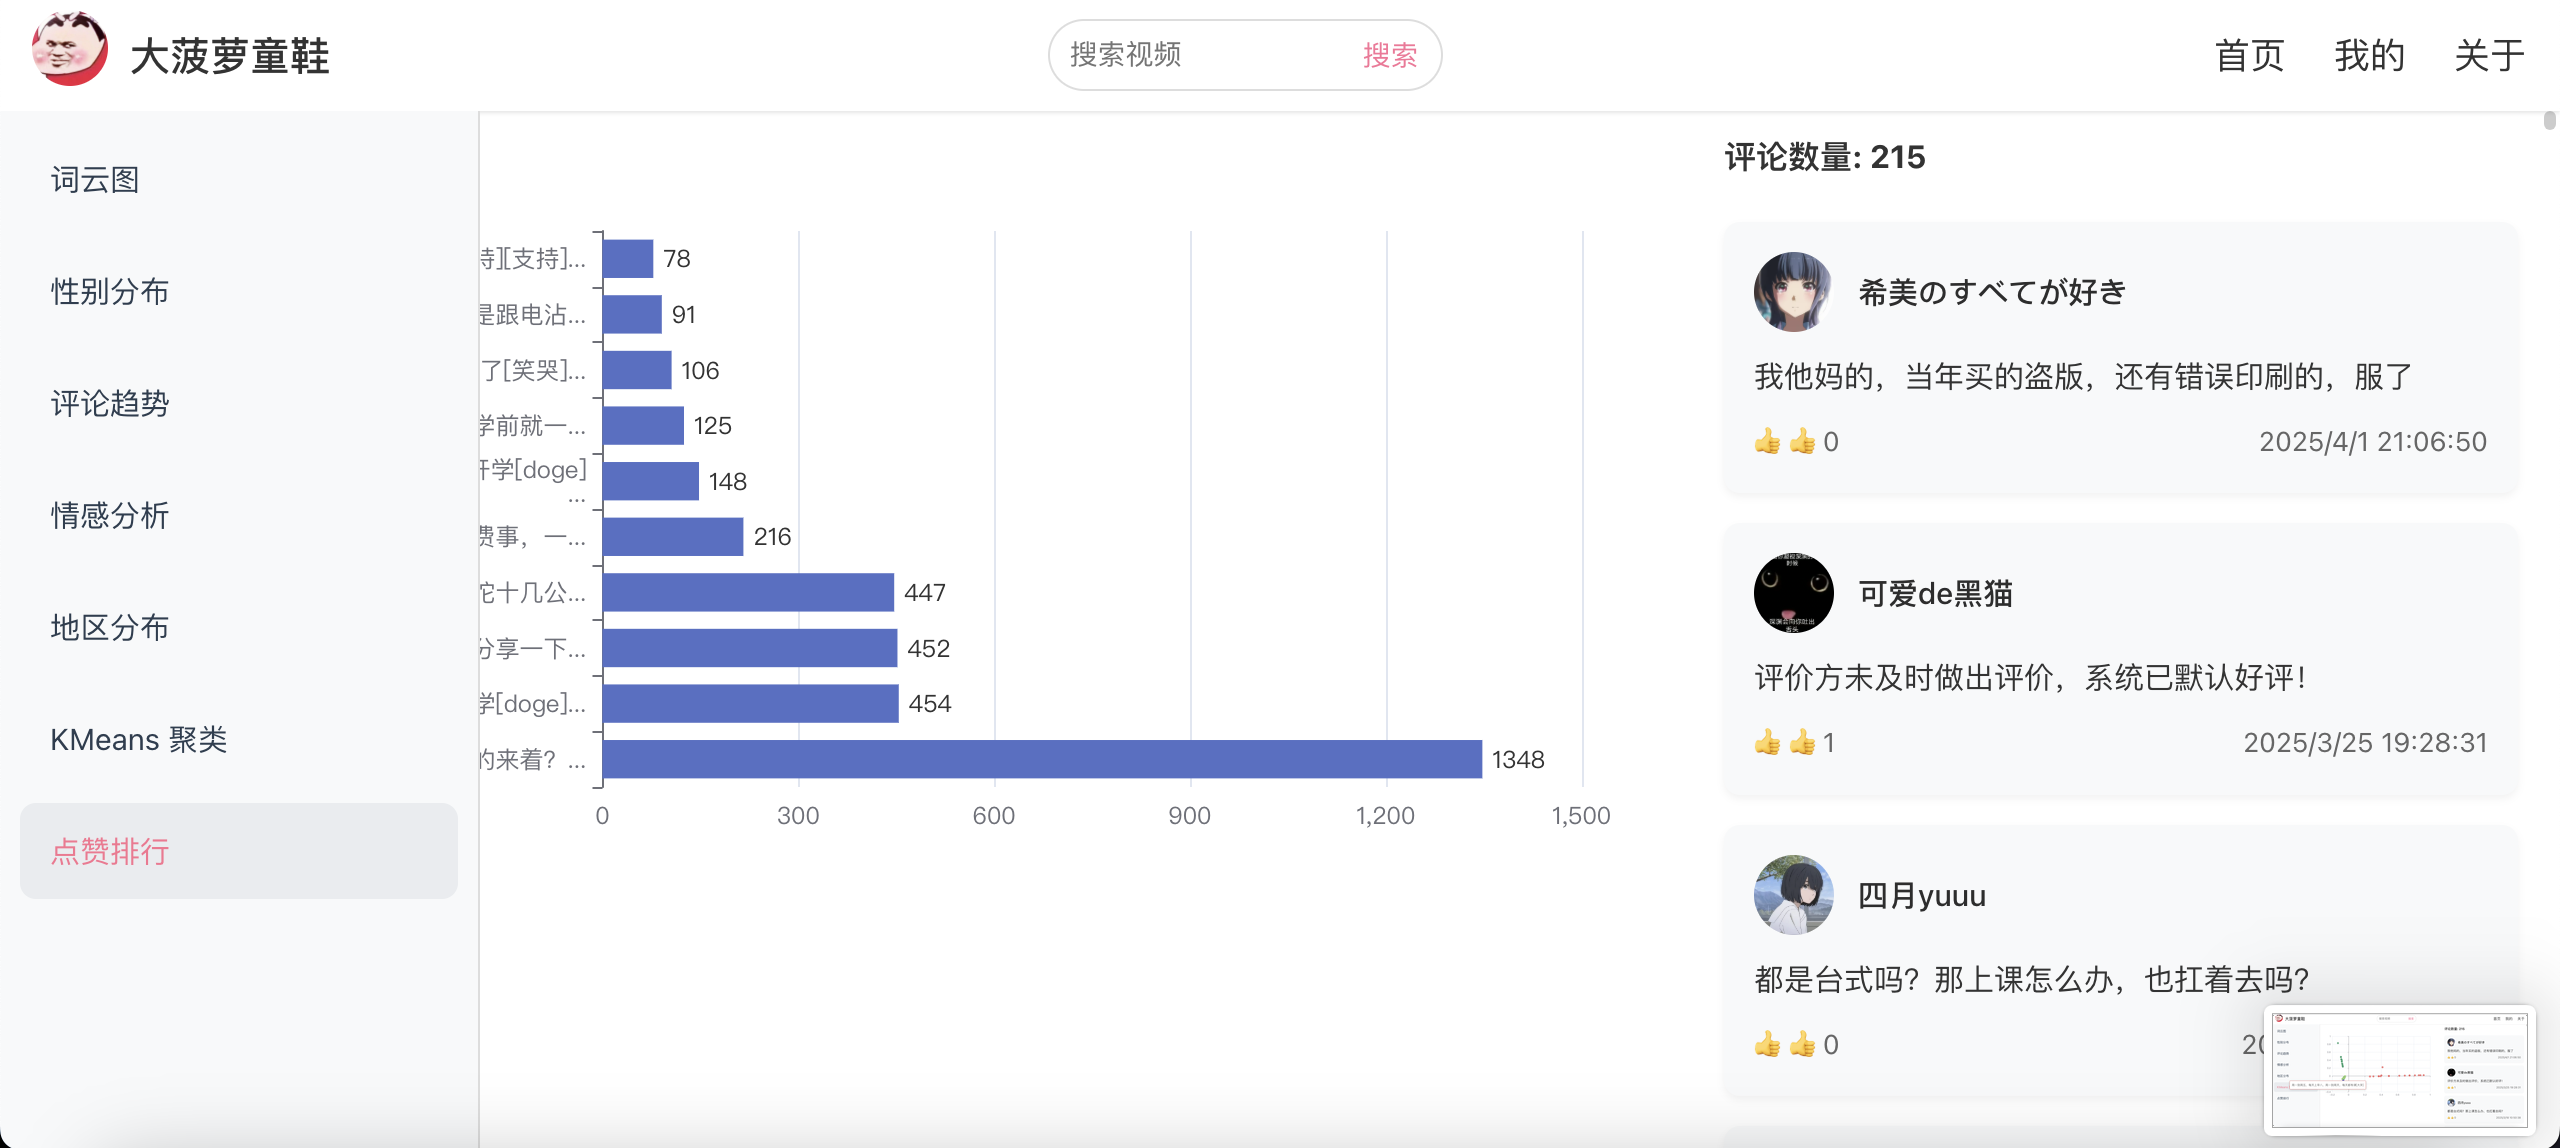Click thumbs-up icon on 希美 comment

click(x=1768, y=442)
